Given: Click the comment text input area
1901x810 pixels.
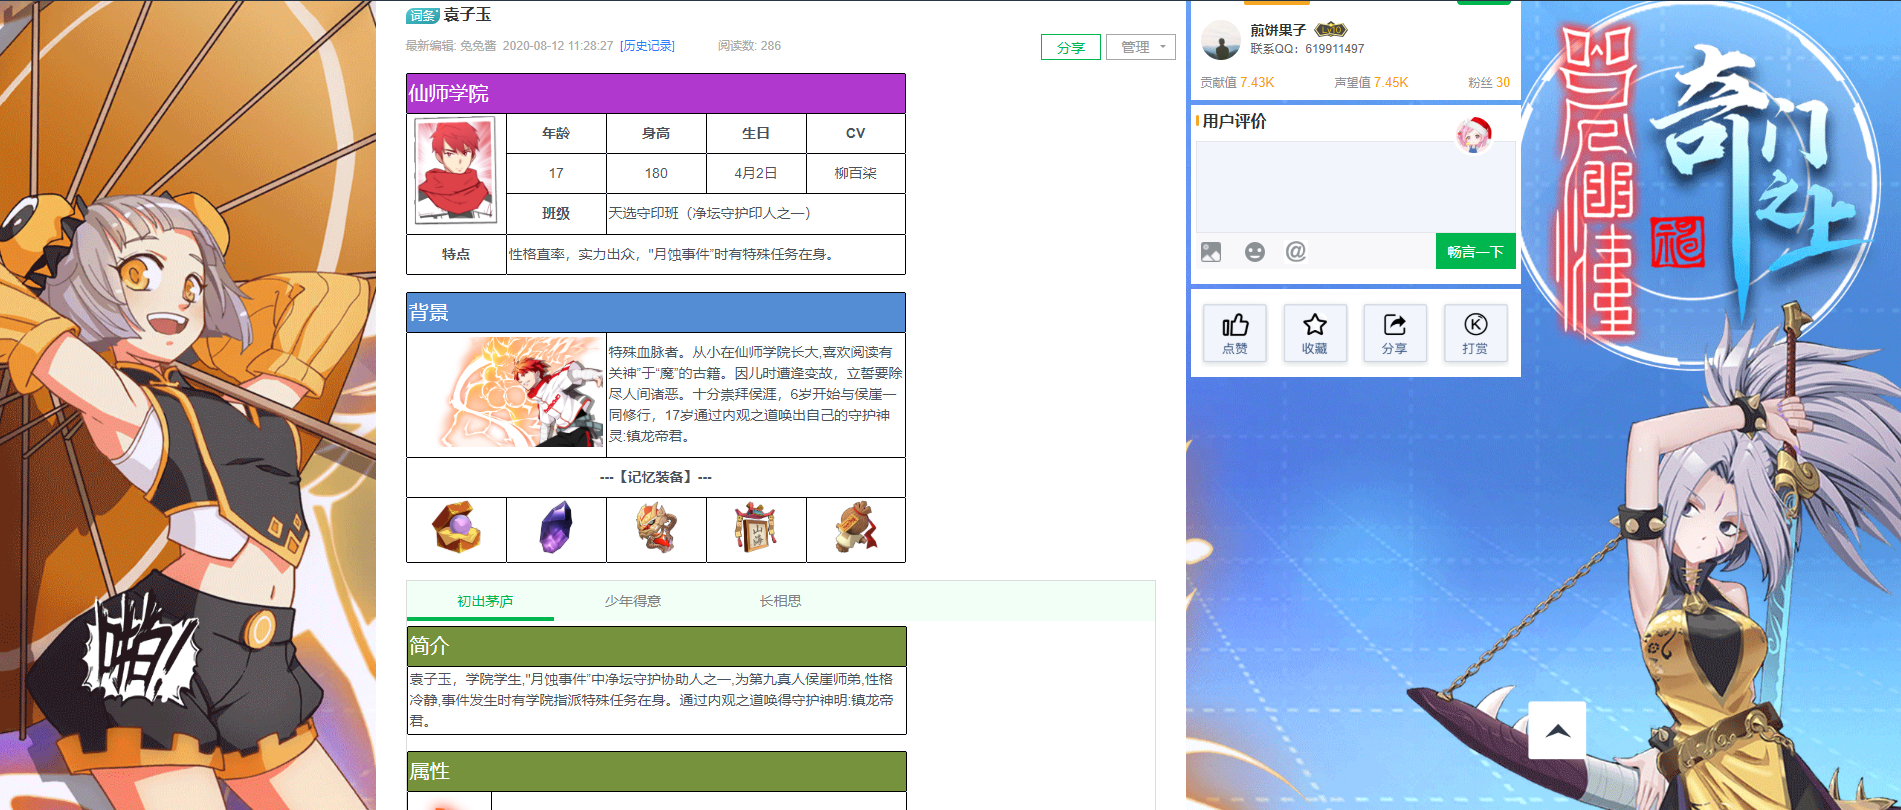Looking at the screenshot, I should (x=1356, y=187).
